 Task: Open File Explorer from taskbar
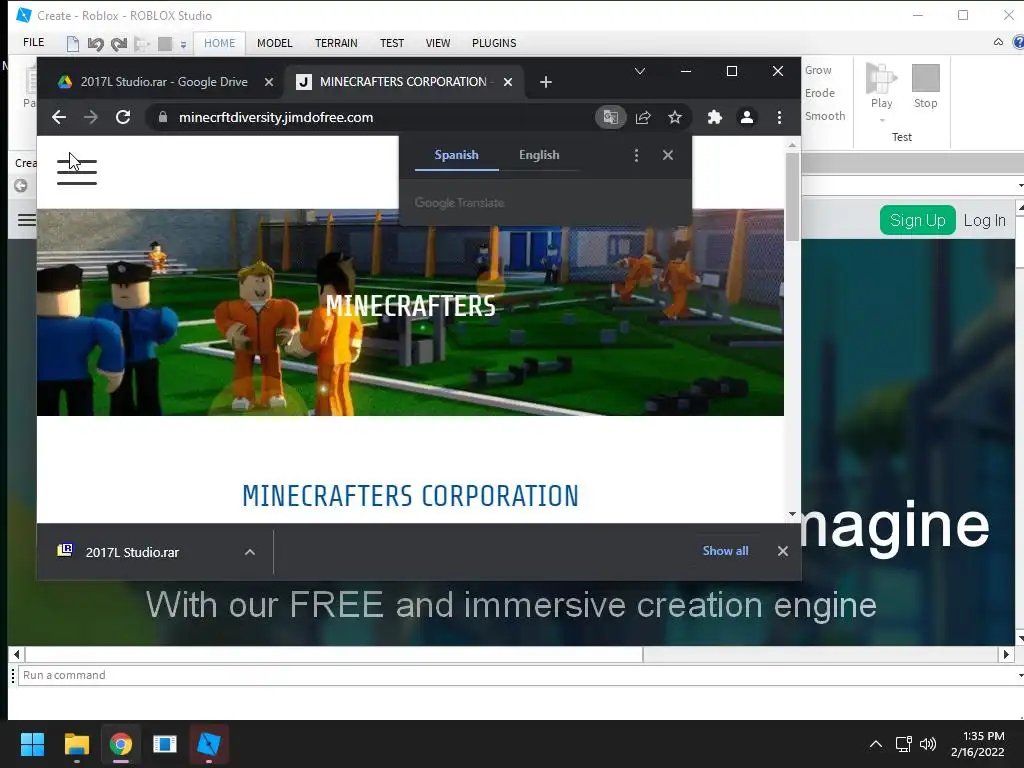coord(76,744)
